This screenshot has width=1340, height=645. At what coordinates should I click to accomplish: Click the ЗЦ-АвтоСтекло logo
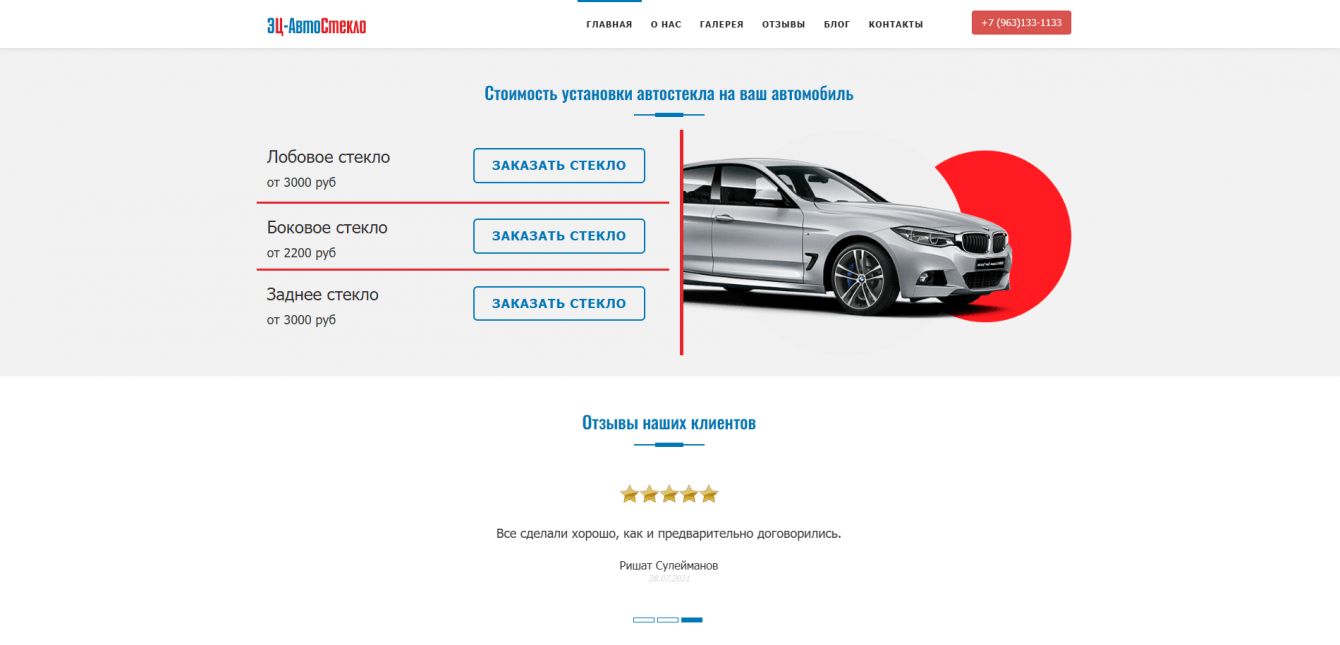[x=316, y=26]
